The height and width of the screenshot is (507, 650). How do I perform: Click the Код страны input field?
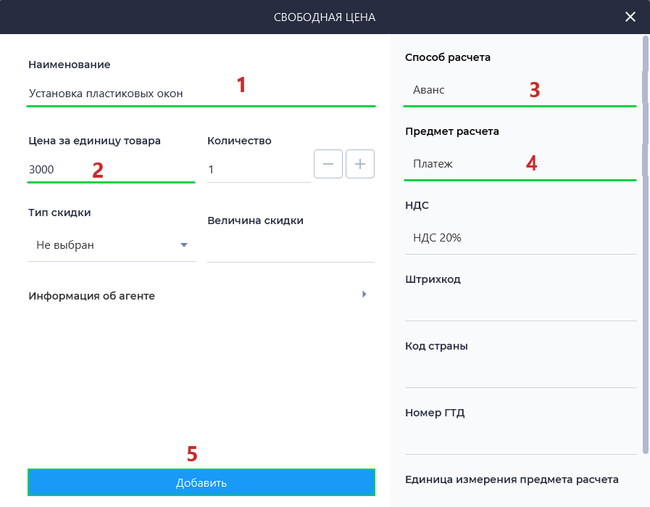tap(520, 372)
